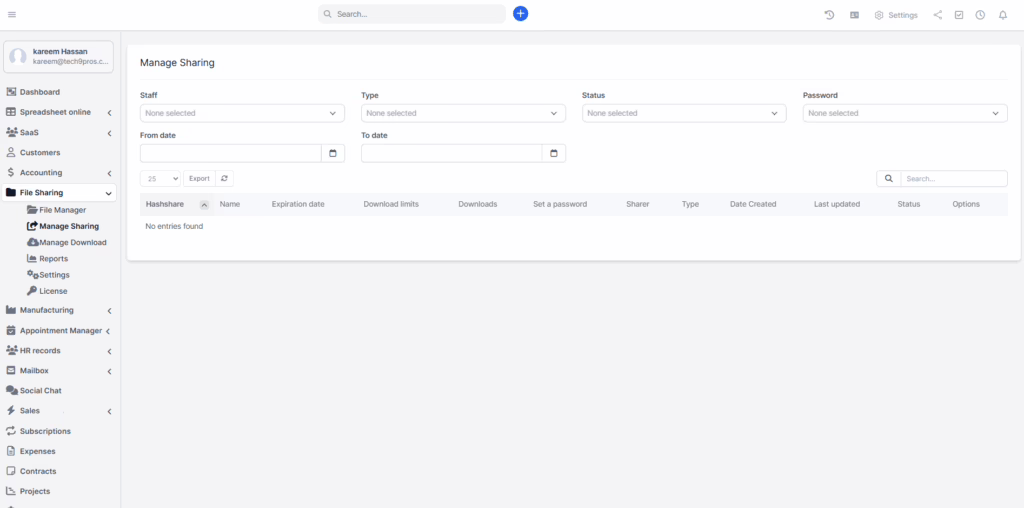Click the blue plus quick-create button
1024x508 pixels.
(x=520, y=14)
